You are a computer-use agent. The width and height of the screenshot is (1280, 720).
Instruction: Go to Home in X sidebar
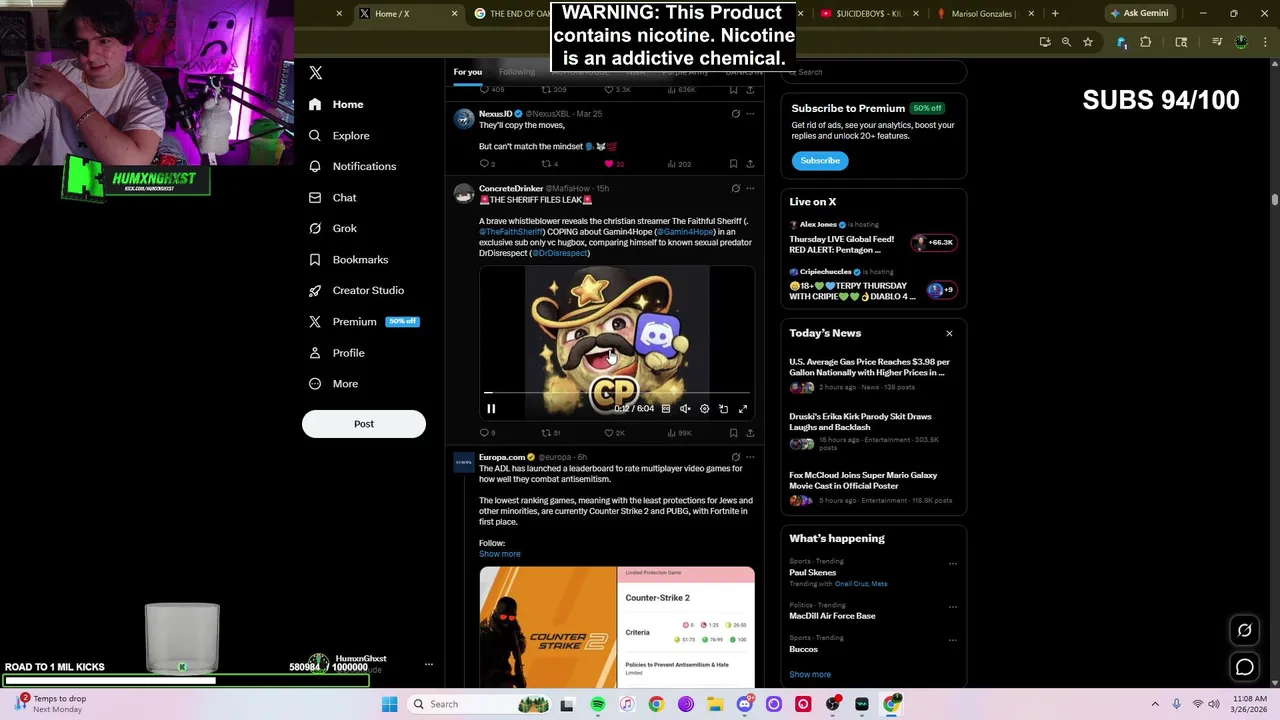point(336,104)
